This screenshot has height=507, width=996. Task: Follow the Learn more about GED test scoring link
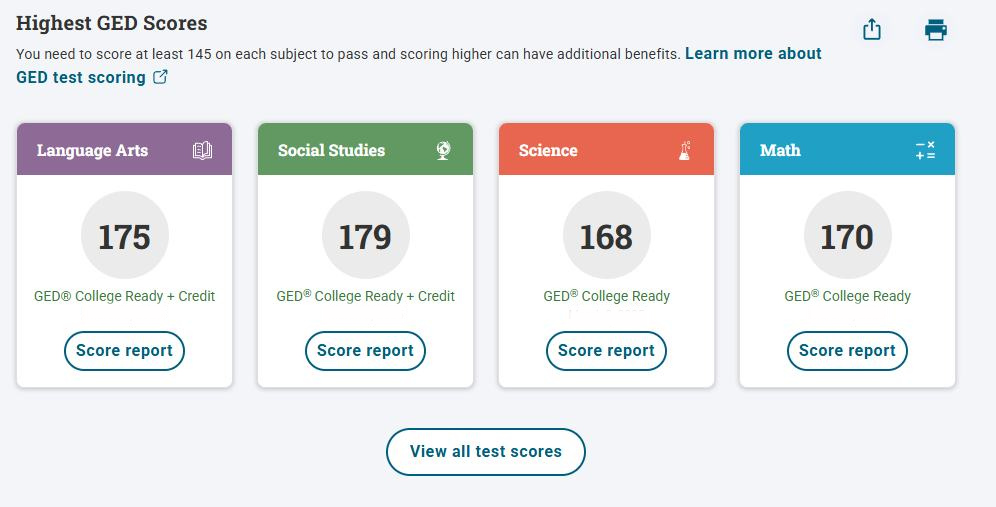point(752,54)
